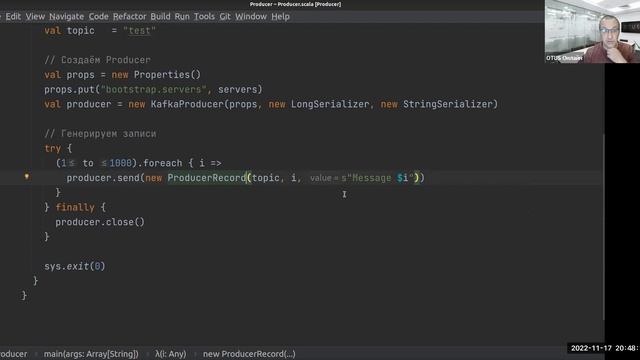Click the value parameter hint
The image size is (640, 360).
click(x=324, y=178)
